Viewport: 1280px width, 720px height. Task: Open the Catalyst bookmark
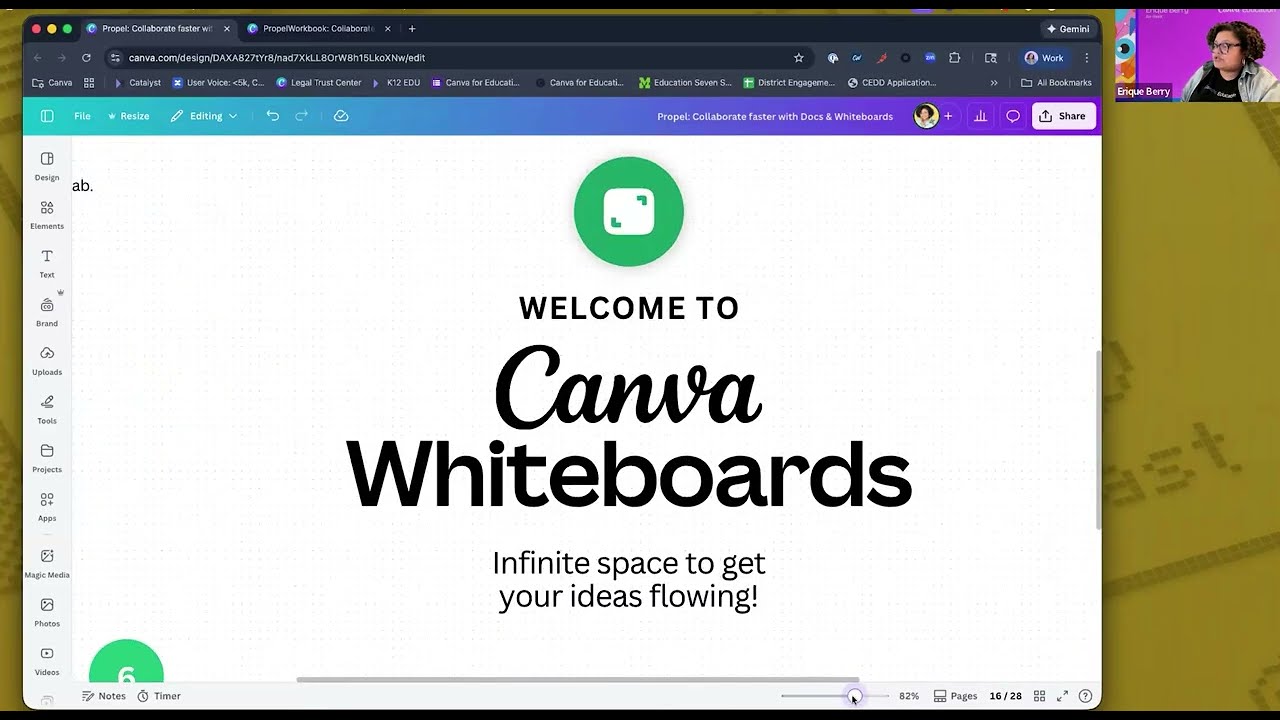coord(138,83)
